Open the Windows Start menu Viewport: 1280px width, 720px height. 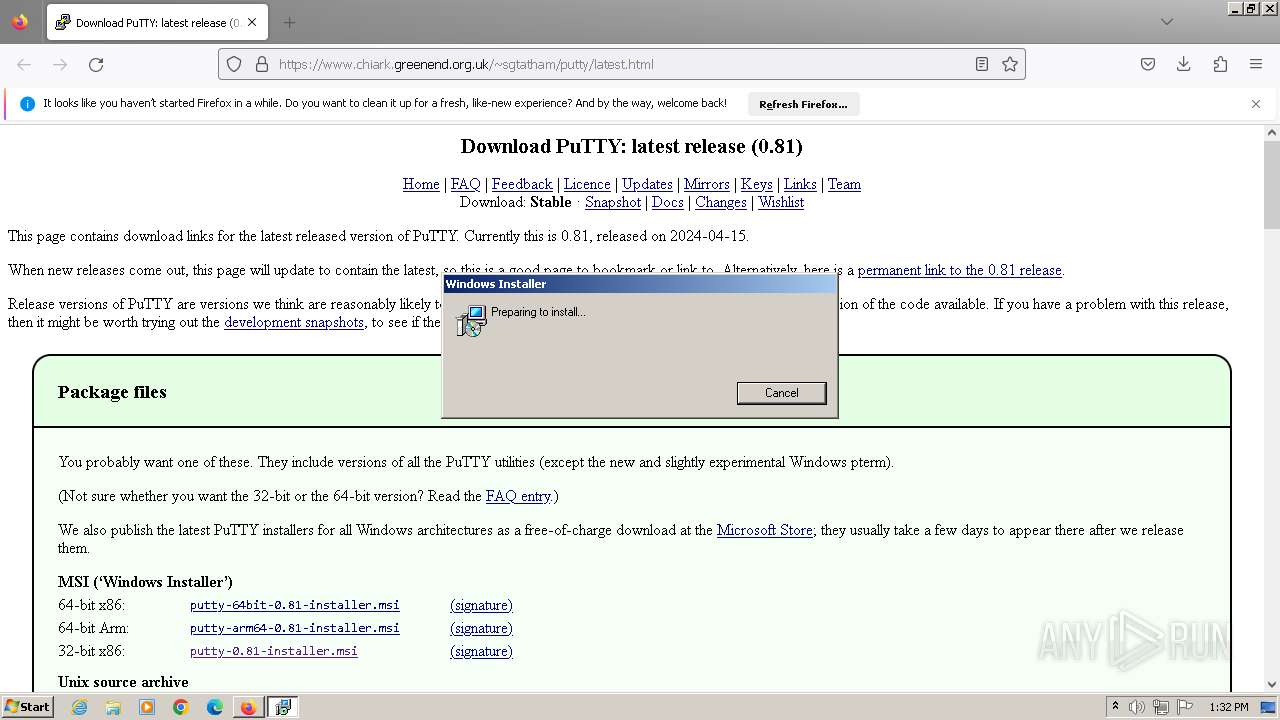point(28,707)
